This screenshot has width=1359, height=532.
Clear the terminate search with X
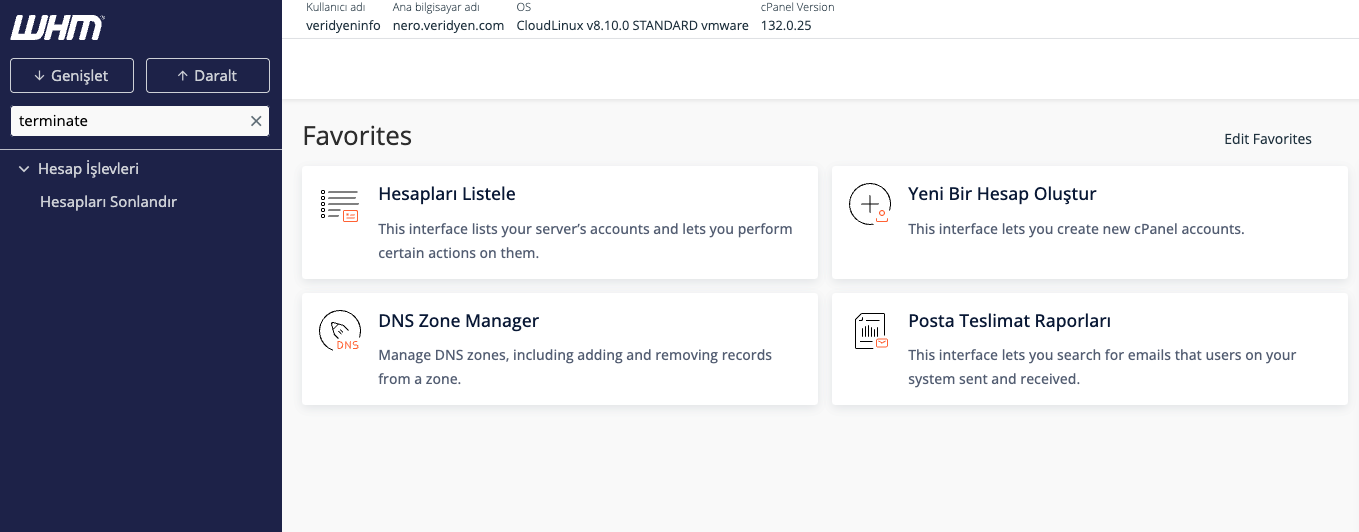pos(256,121)
